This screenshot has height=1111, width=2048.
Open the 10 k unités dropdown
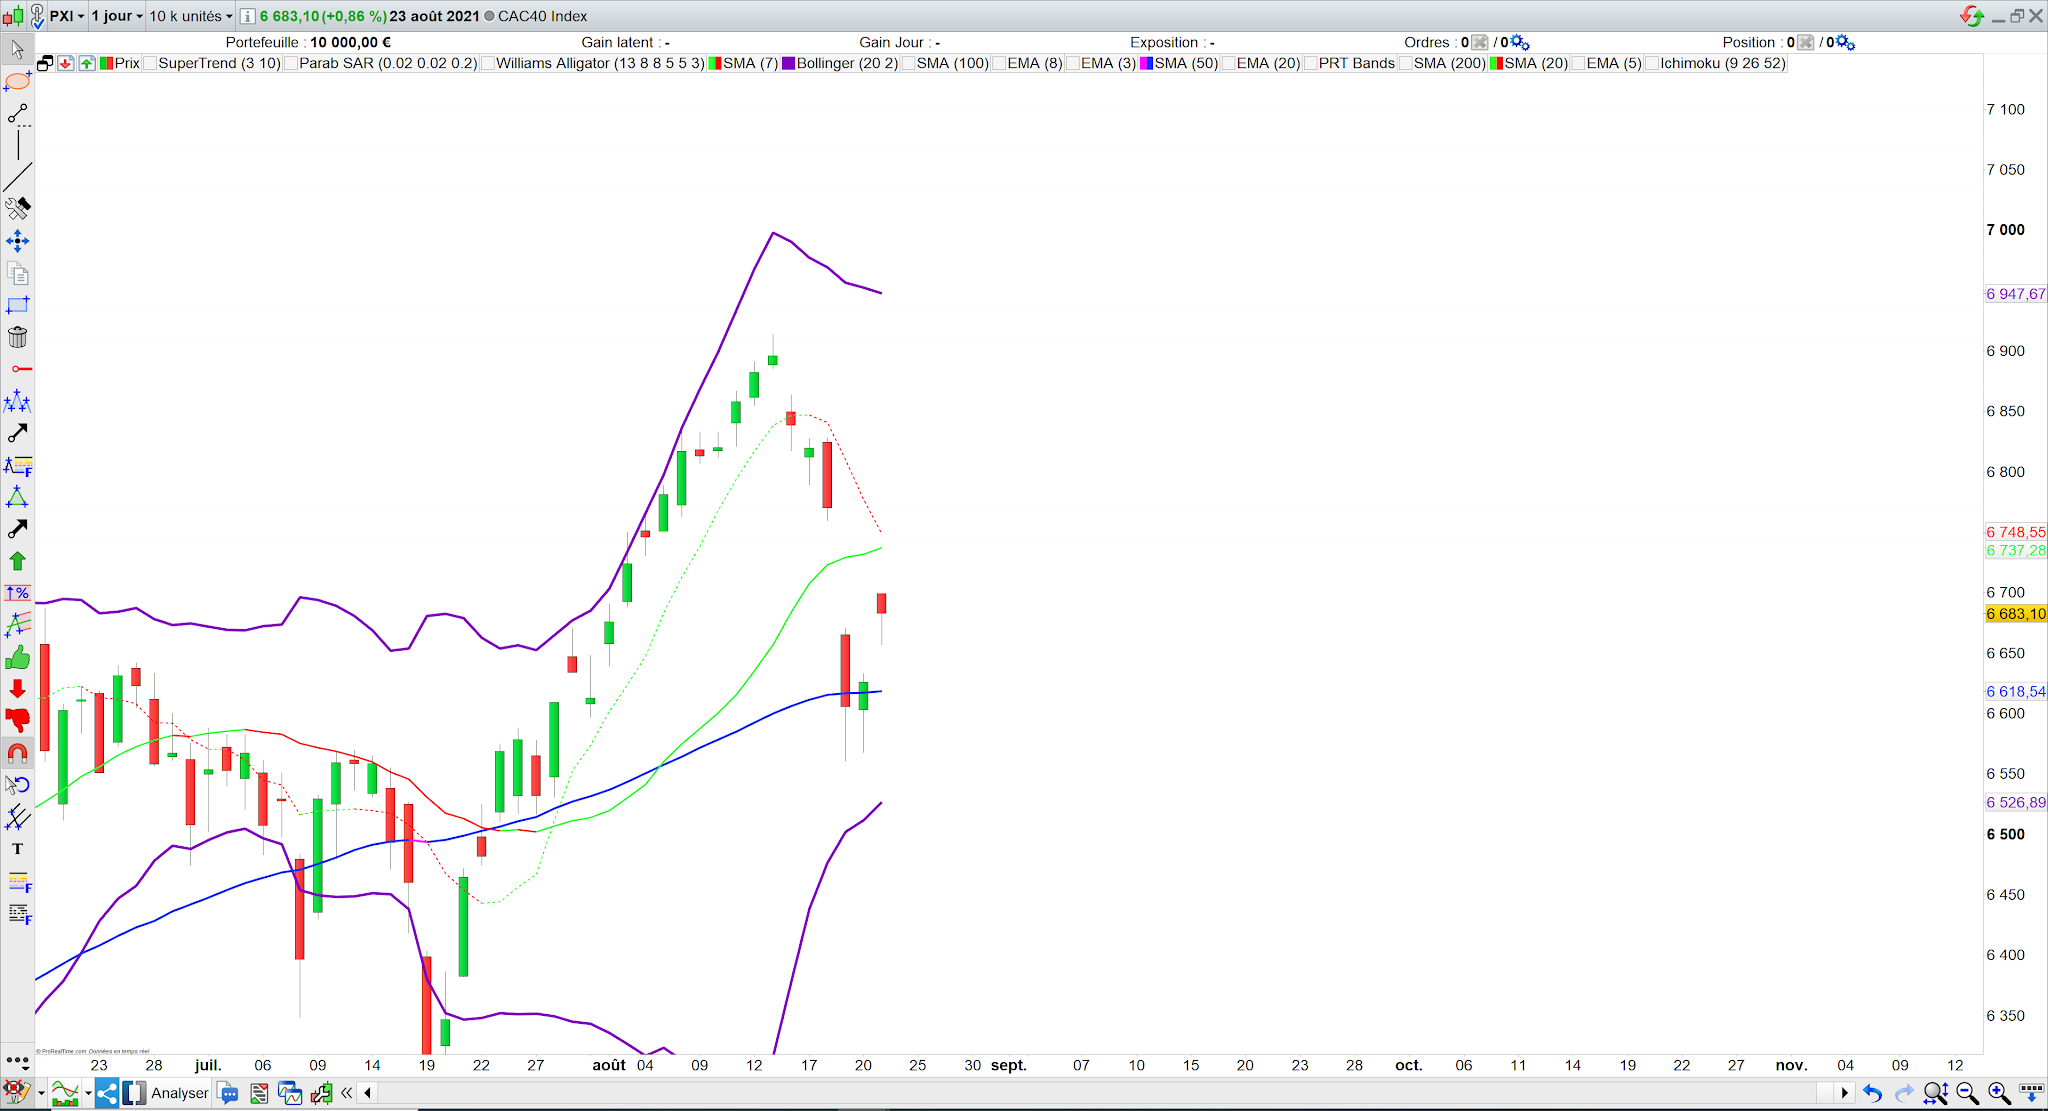click(x=191, y=16)
